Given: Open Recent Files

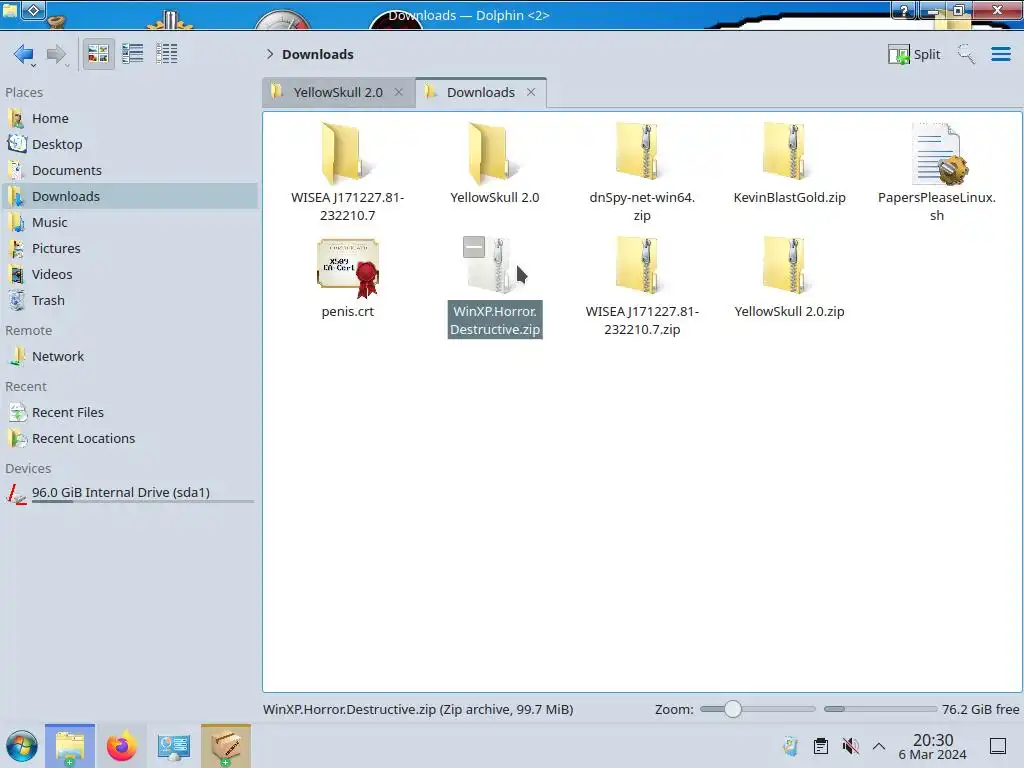Looking at the screenshot, I should click(129, 412).
